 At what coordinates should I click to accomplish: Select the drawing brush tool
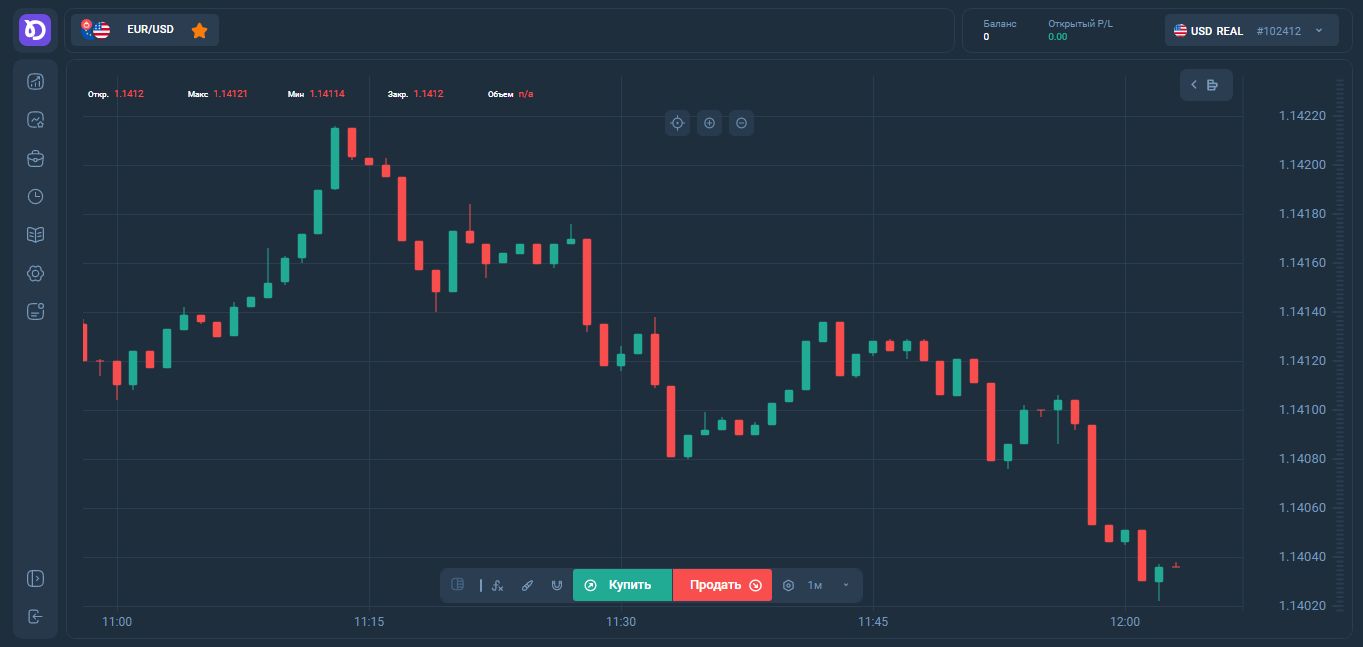point(527,585)
